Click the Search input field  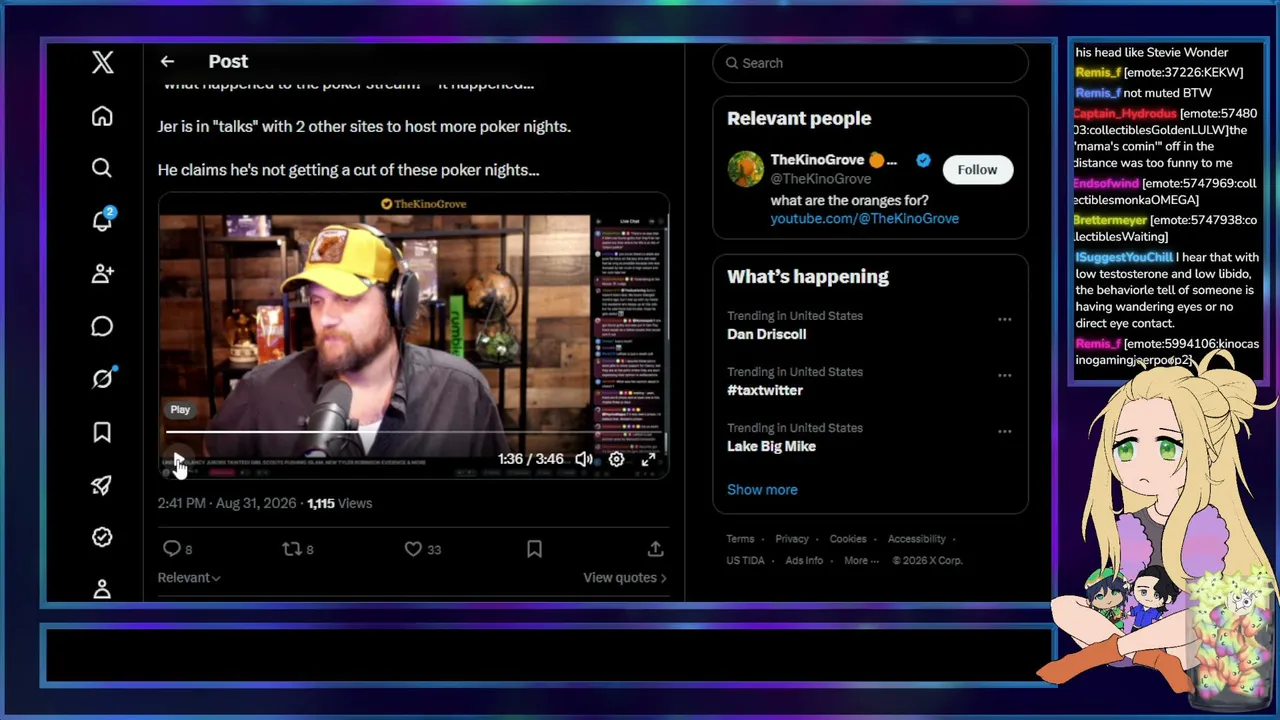pos(870,63)
